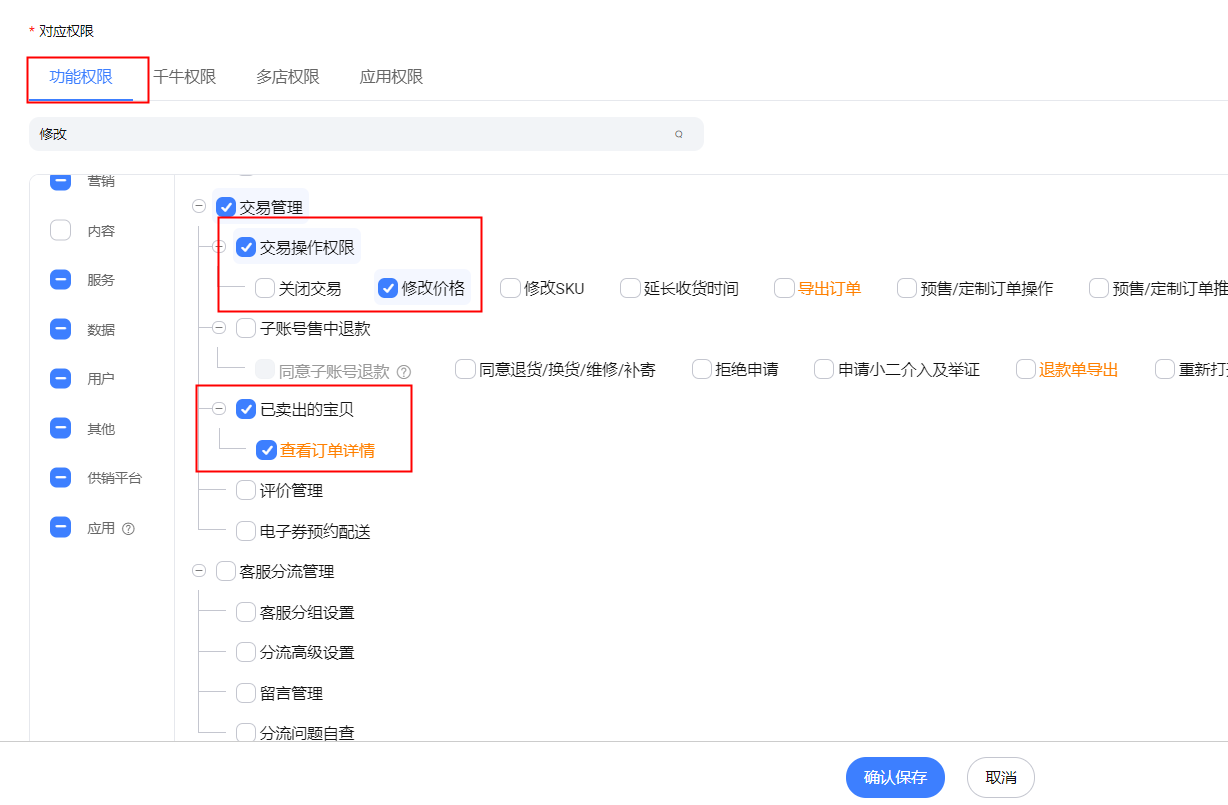
Task: Select the 应用权限 tab
Action: tap(391, 77)
